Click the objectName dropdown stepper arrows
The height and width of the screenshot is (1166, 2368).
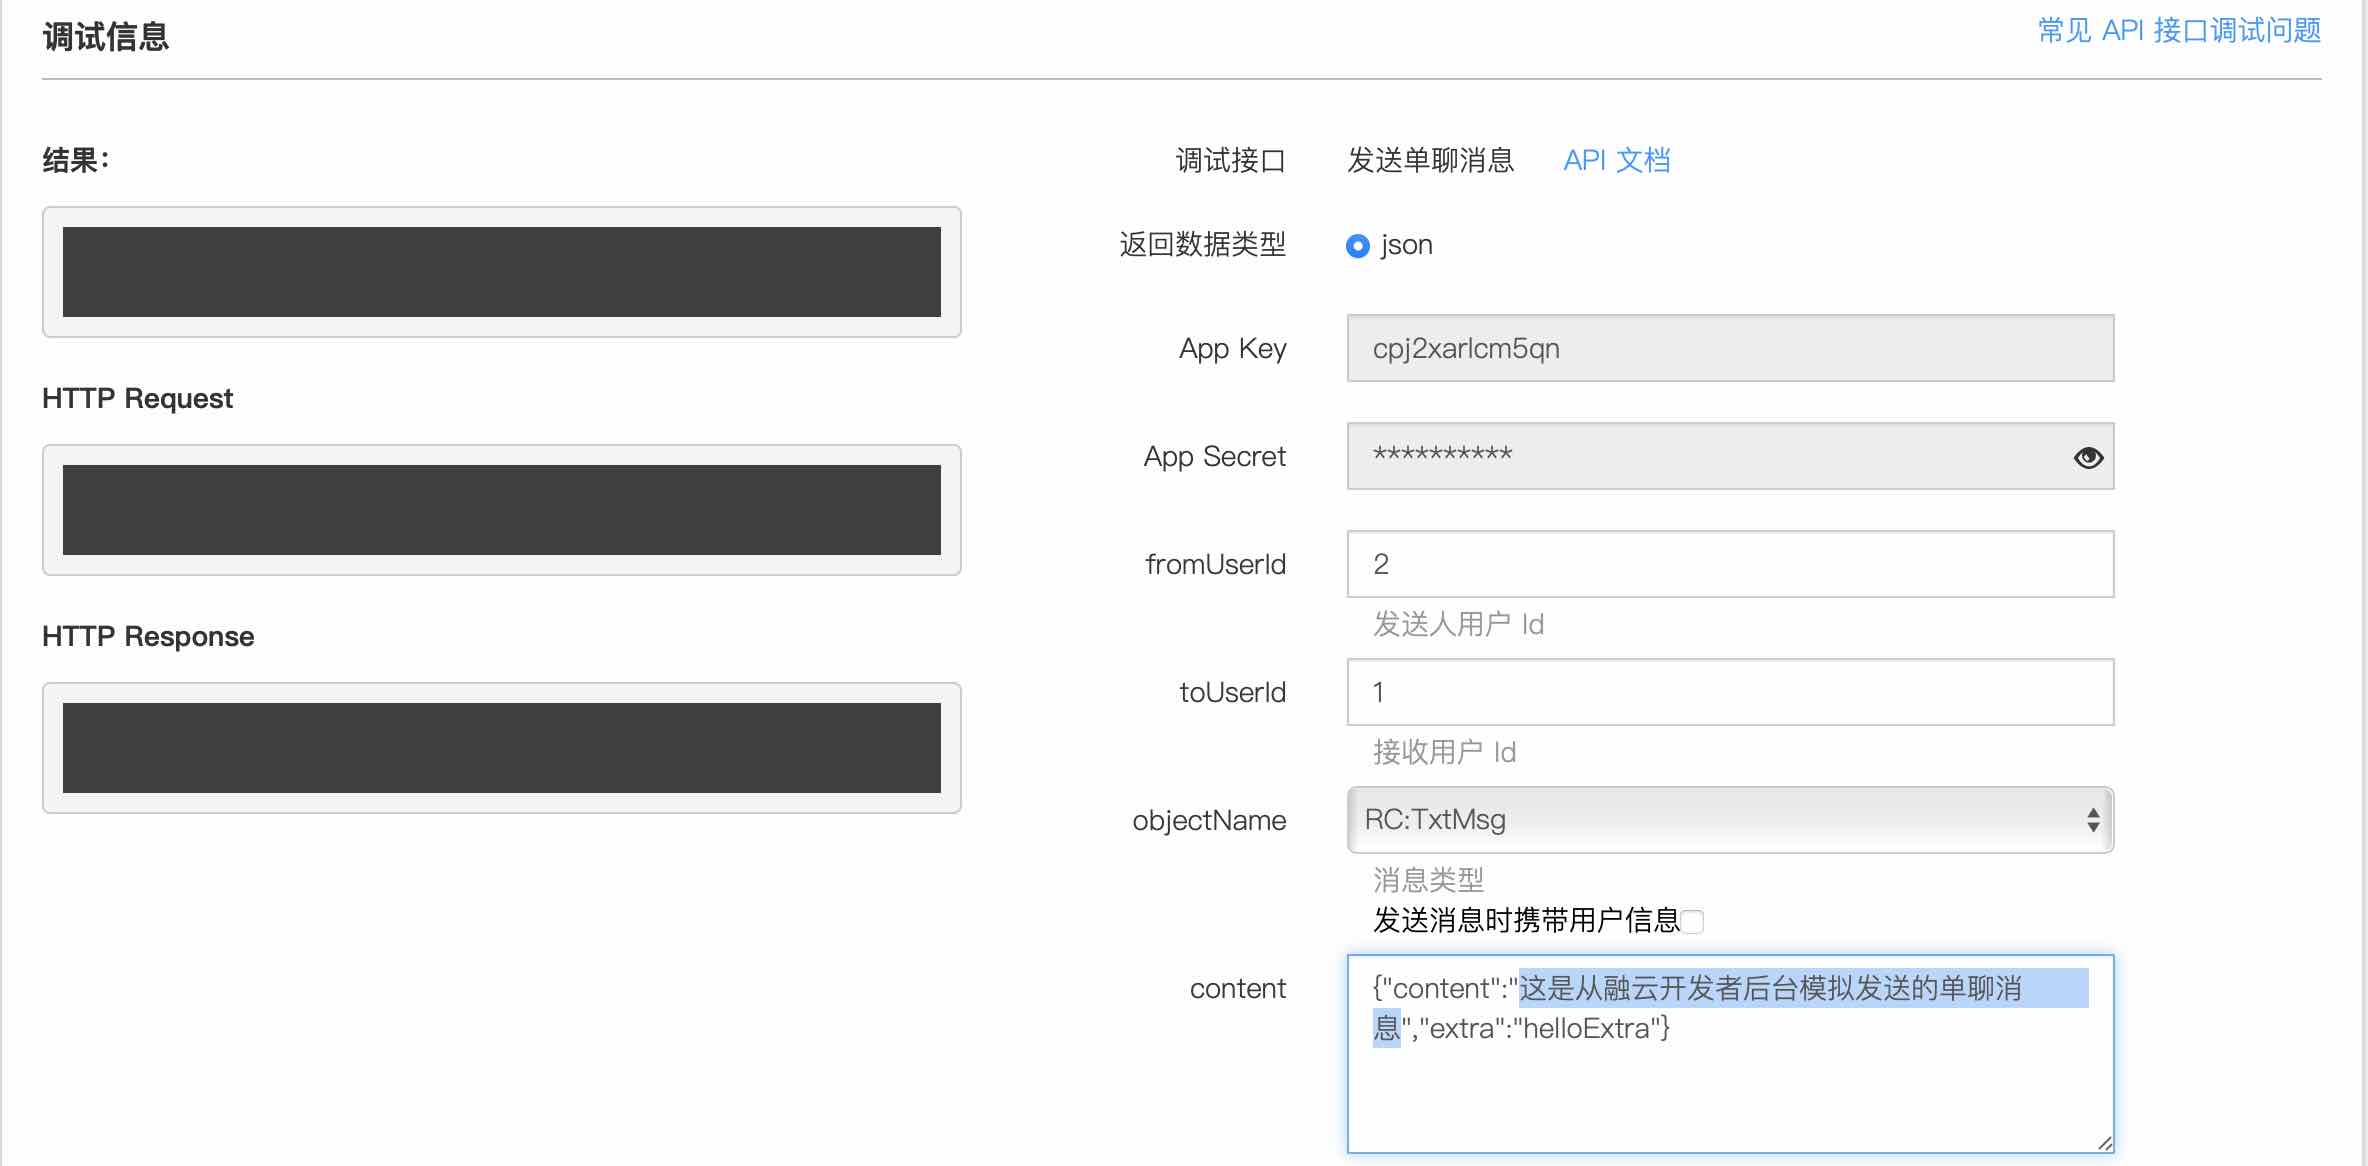coord(2093,820)
